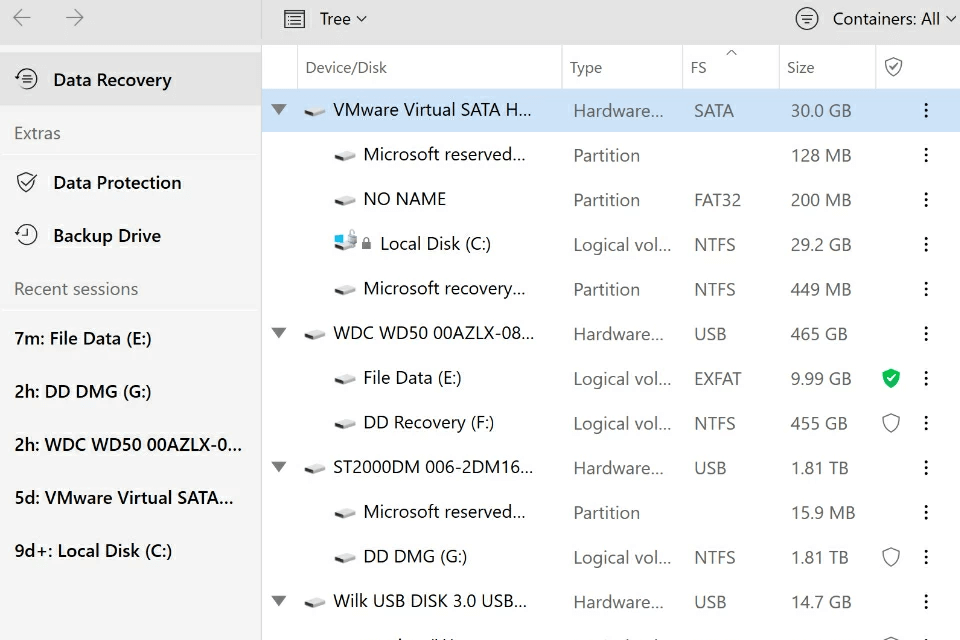Click the forward navigation arrow
Image resolution: width=960 pixels, height=640 pixels.
click(74, 18)
